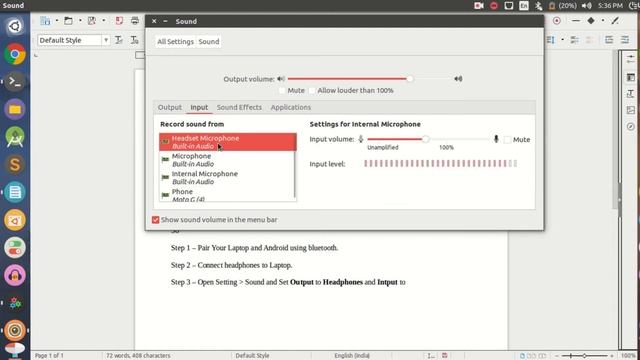Open Ubuntu Dash search launcher
Image resolution: width=640 pixels, height=360 pixels.
[15, 27]
